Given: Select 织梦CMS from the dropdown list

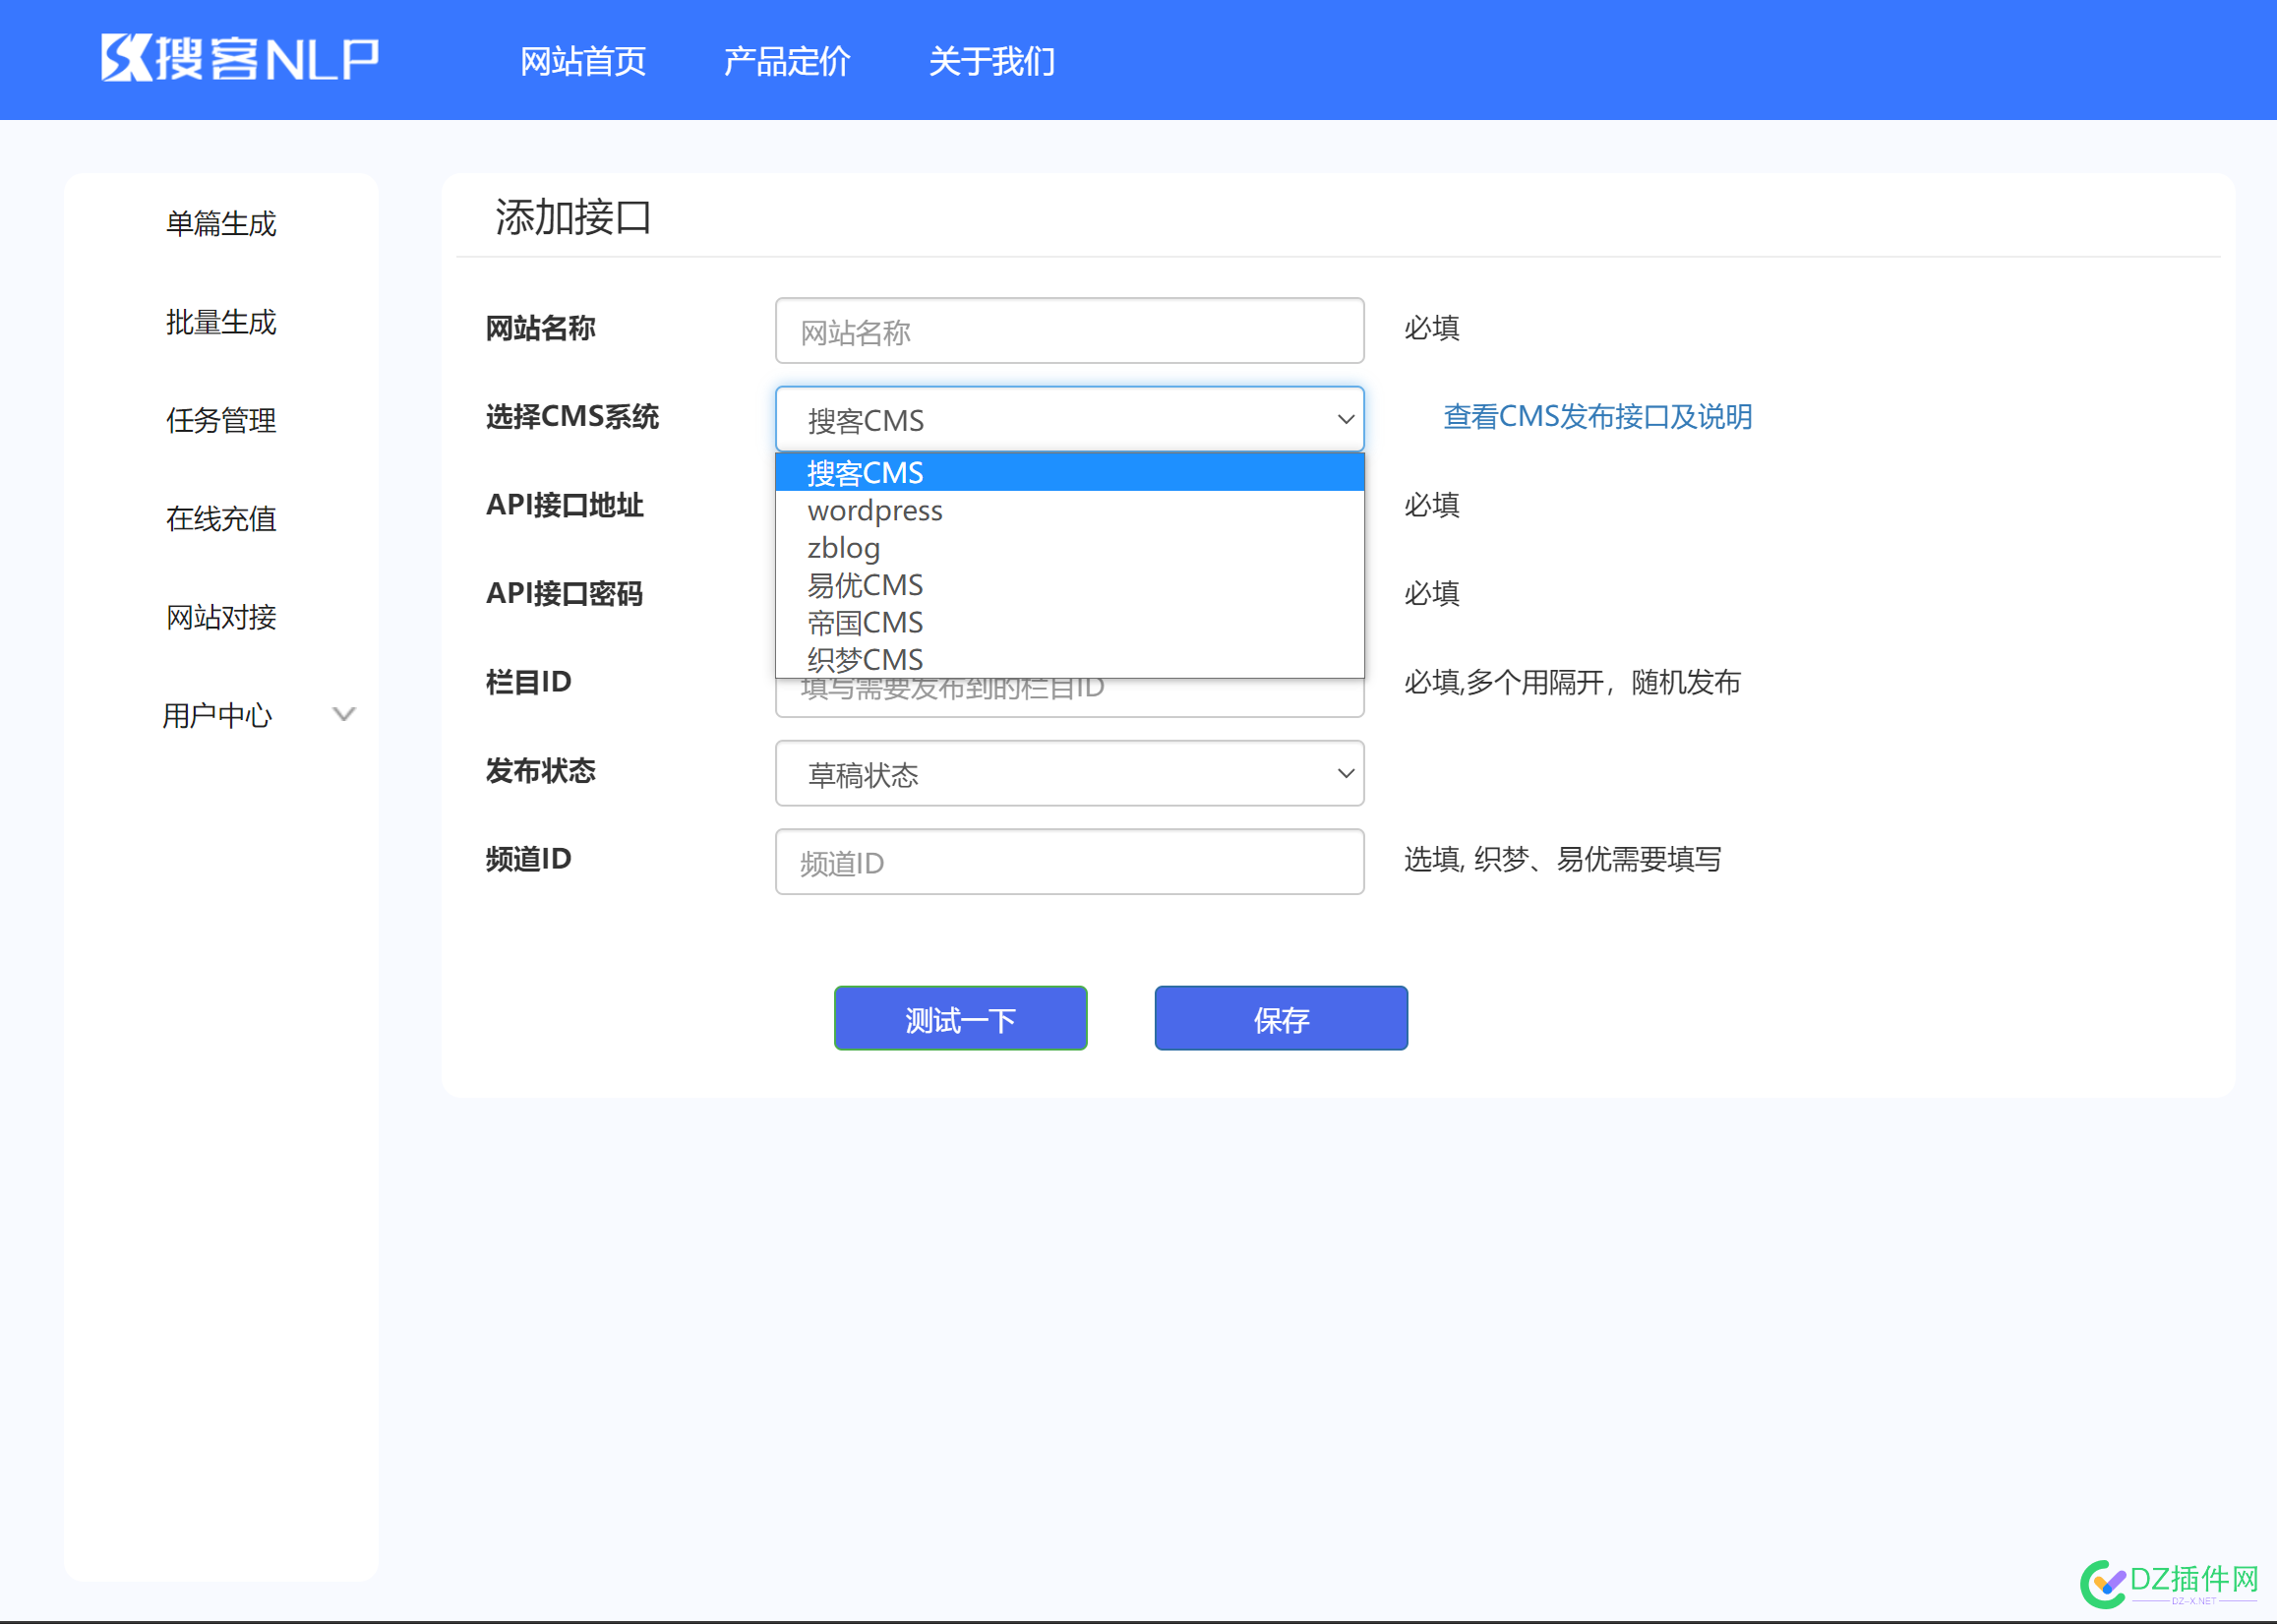Looking at the screenshot, I should coord(1069,659).
